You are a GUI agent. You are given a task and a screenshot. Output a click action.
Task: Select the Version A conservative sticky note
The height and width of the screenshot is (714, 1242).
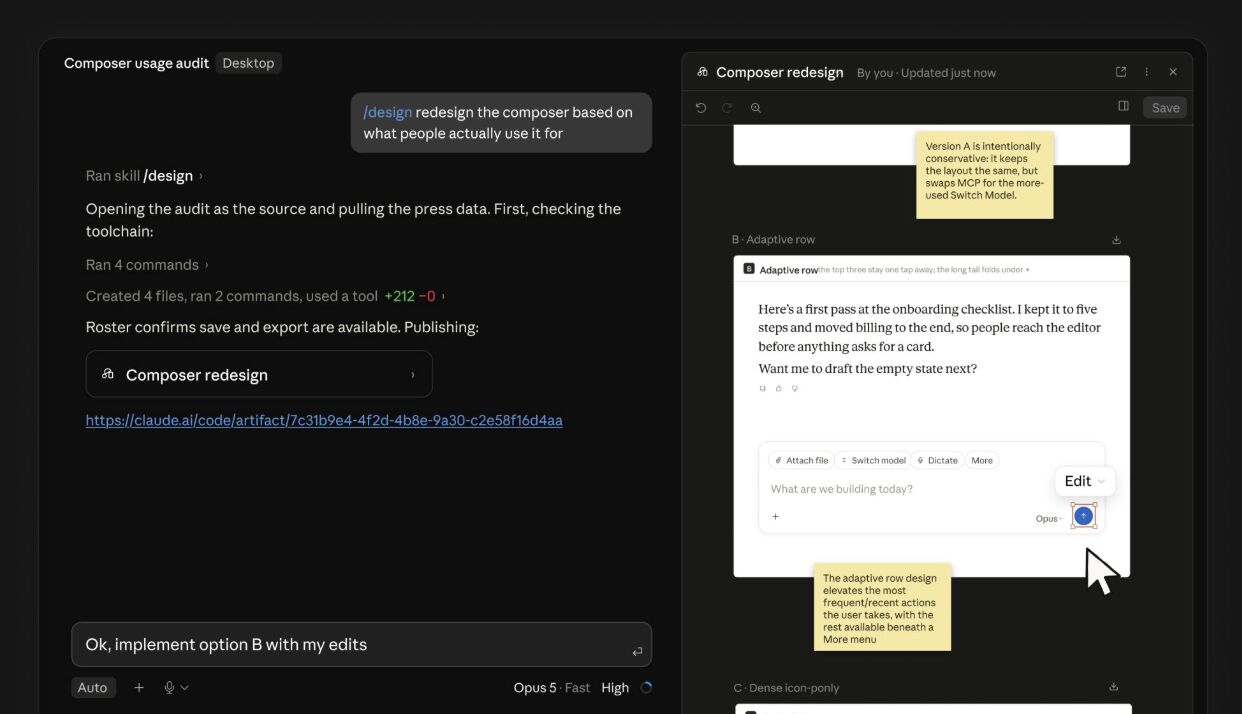984,175
